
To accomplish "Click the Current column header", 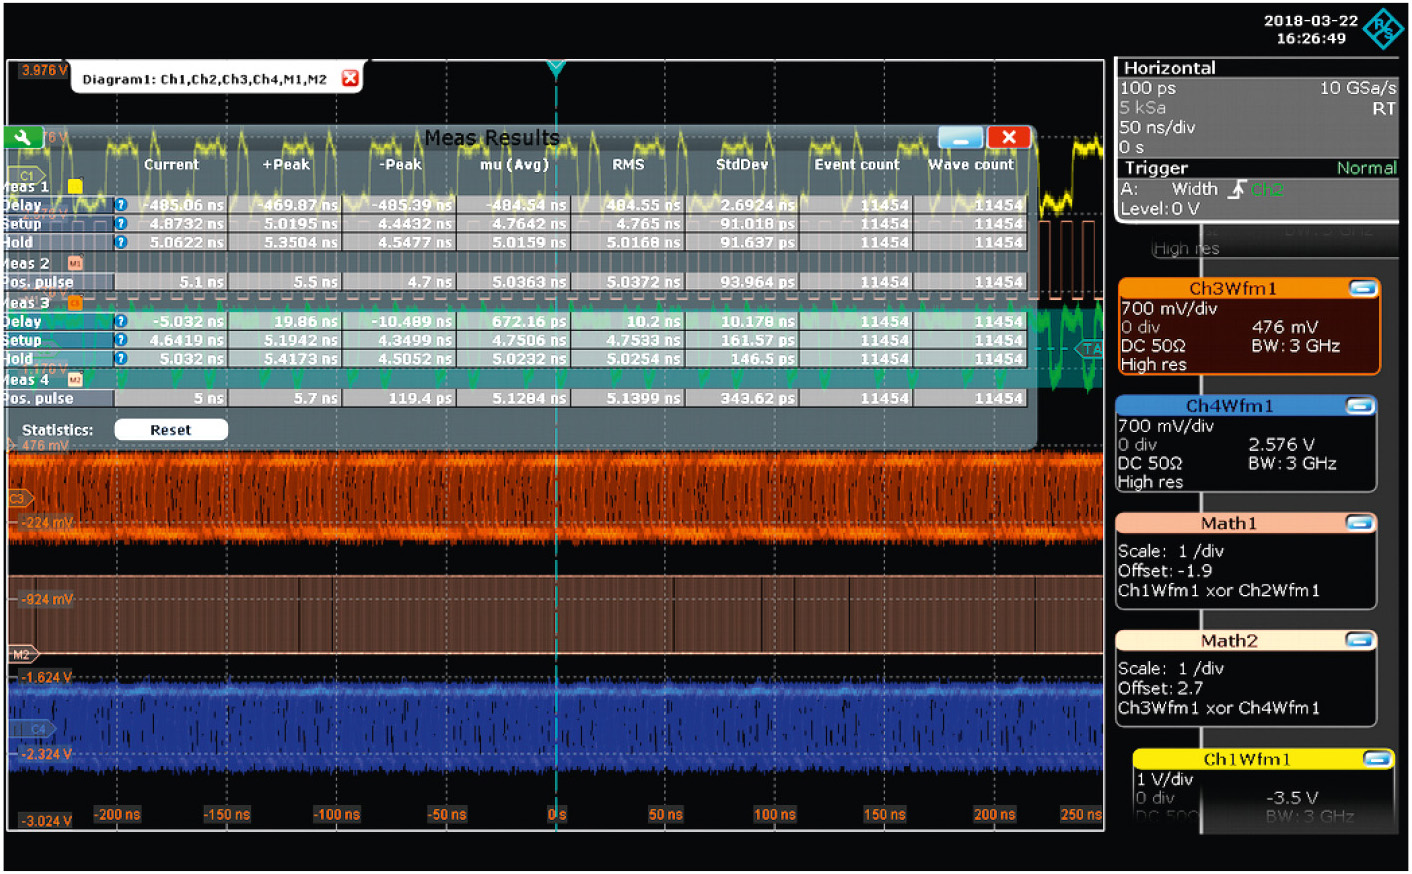I will pos(171,164).
